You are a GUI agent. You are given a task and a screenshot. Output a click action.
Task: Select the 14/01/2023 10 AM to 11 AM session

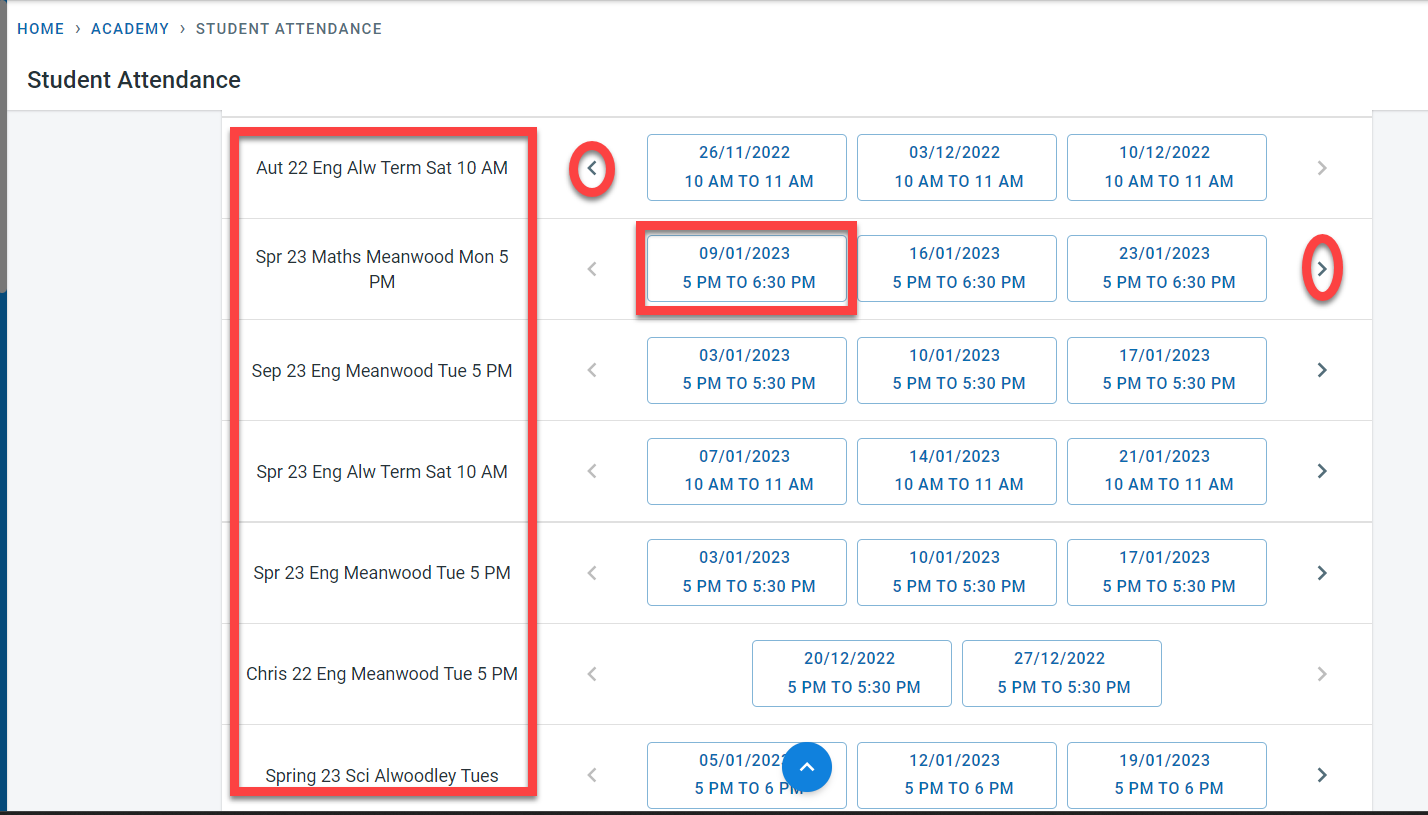(x=957, y=471)
